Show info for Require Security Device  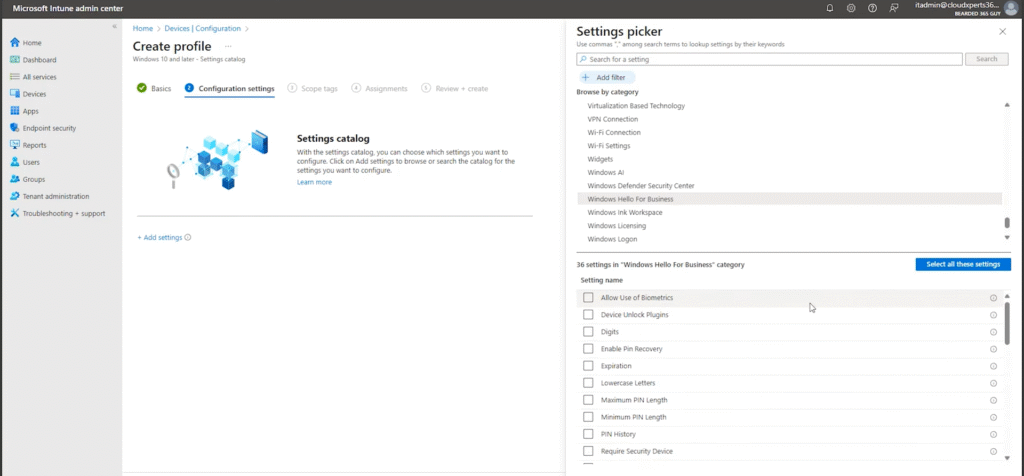click(x=993, y=451)
